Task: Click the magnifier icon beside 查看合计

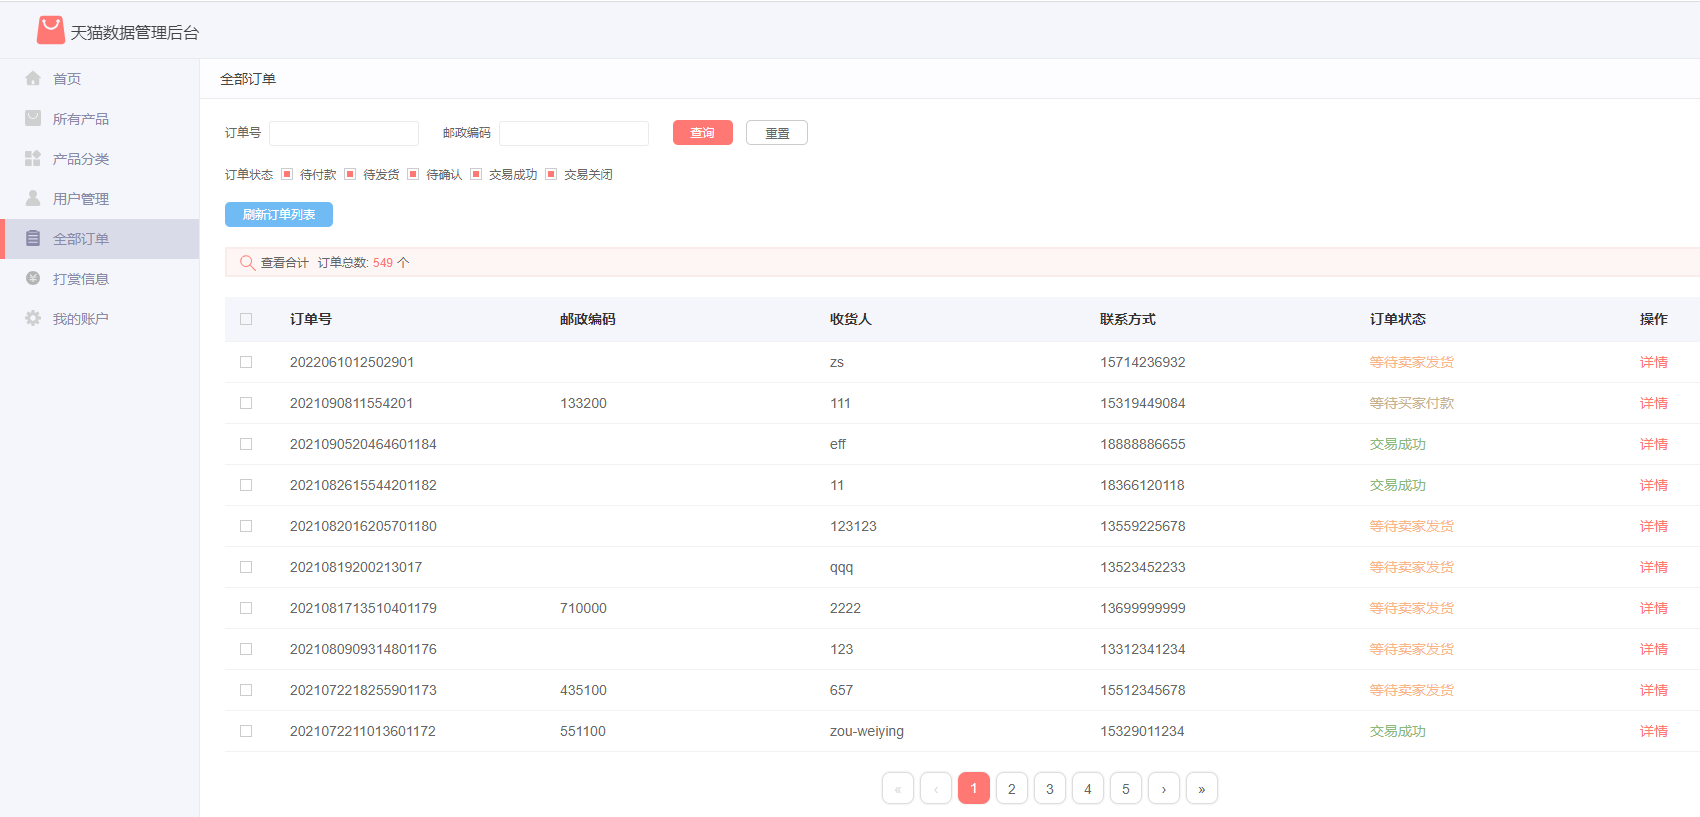Action: [247, 262]
